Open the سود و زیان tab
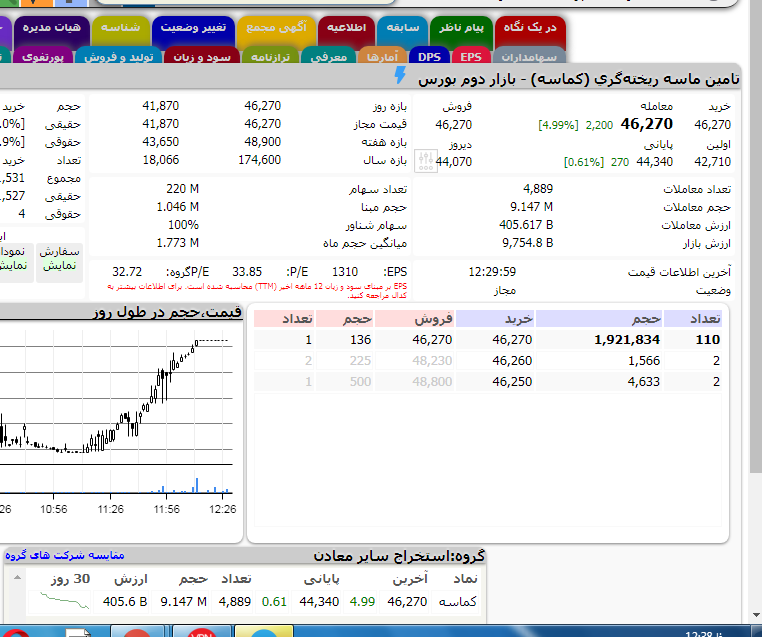Screen dimensions: 762x637 click(202, 57)
